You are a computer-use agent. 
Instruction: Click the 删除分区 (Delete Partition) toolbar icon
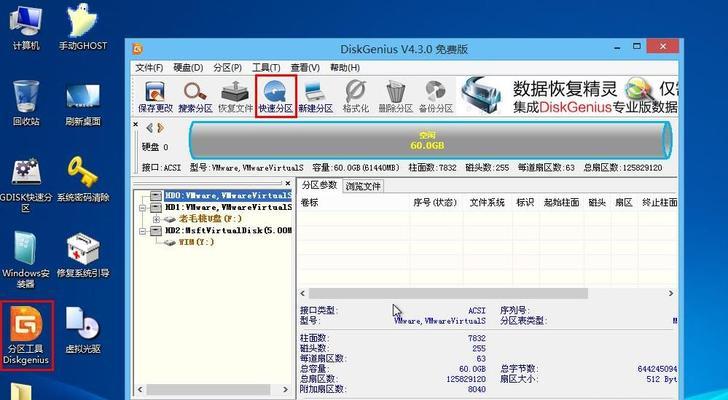[x=396, y=96]
